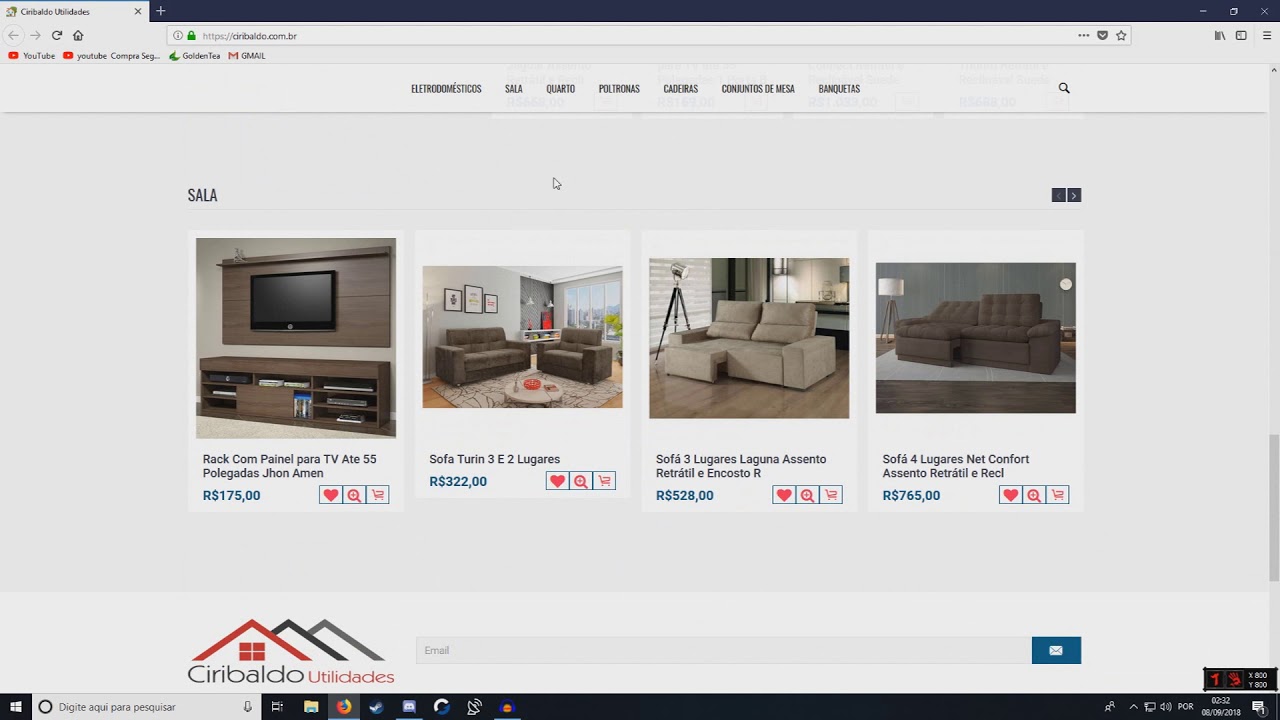Click the email subscribe envelope button

pyautogui.click(x=1056, y=650)
